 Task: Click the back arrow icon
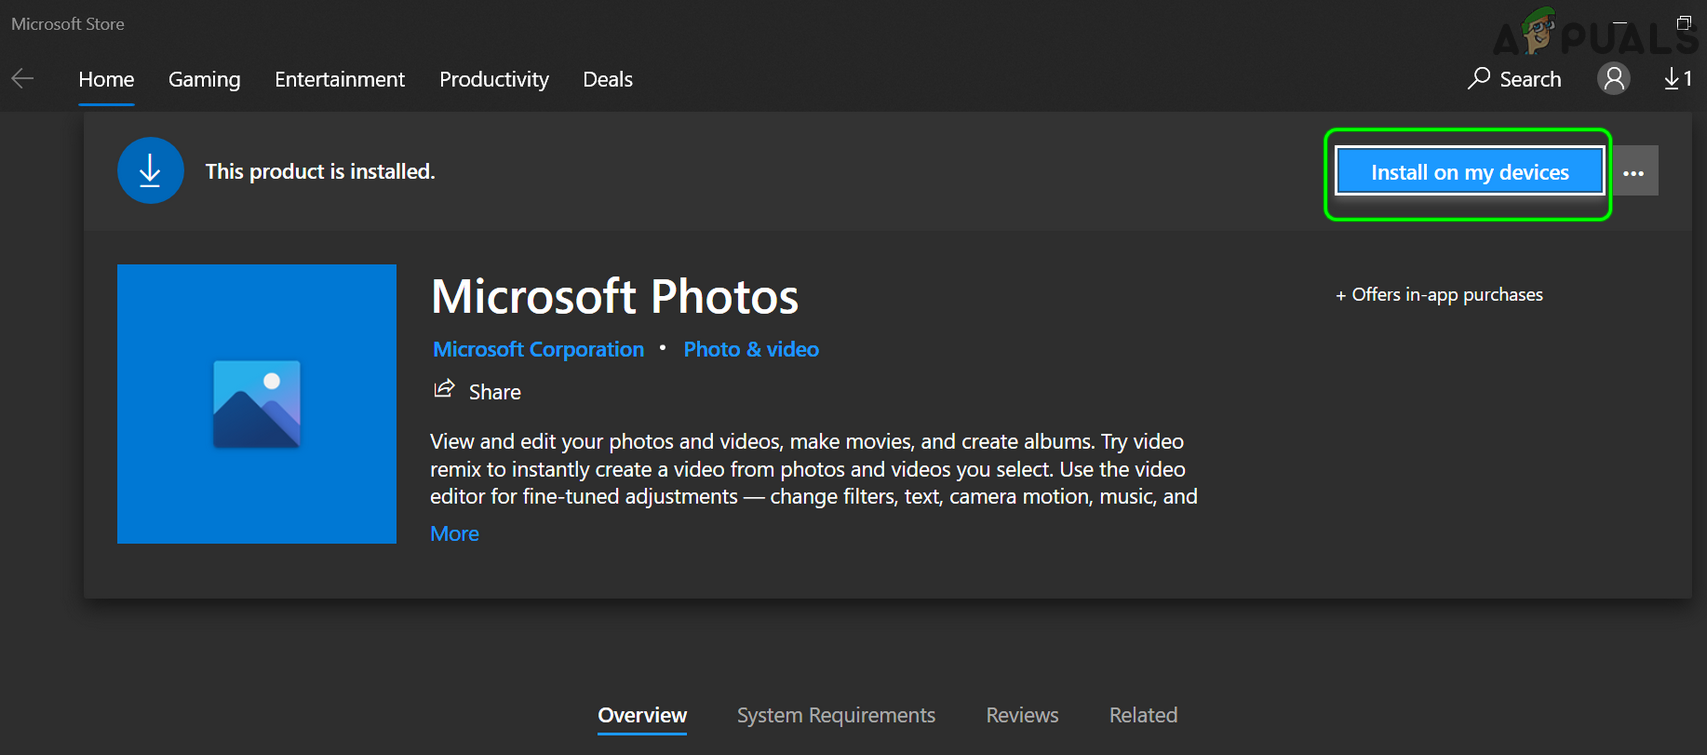pos(23,79)
